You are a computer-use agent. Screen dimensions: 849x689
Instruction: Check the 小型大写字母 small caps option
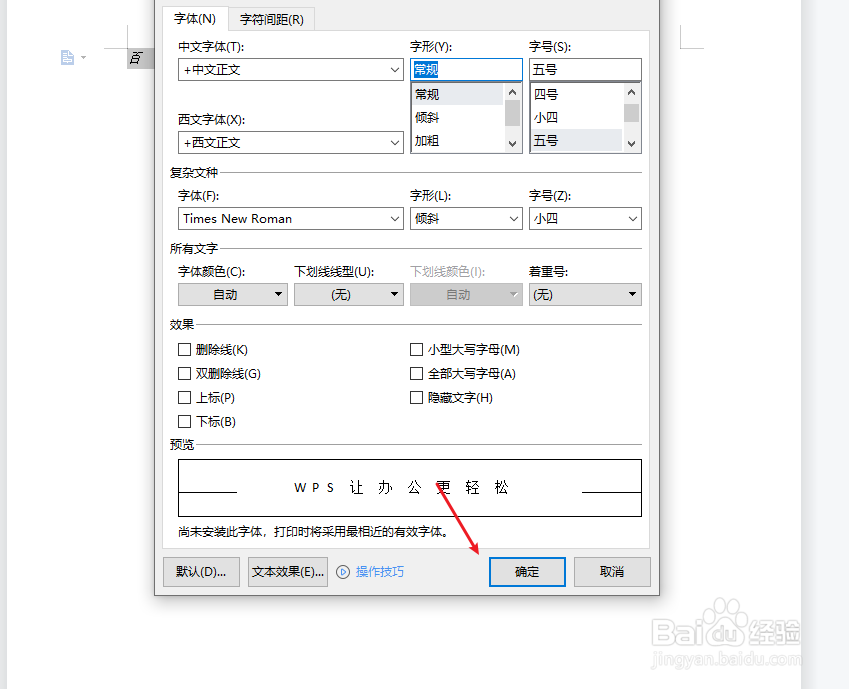(x=417, y=350)
